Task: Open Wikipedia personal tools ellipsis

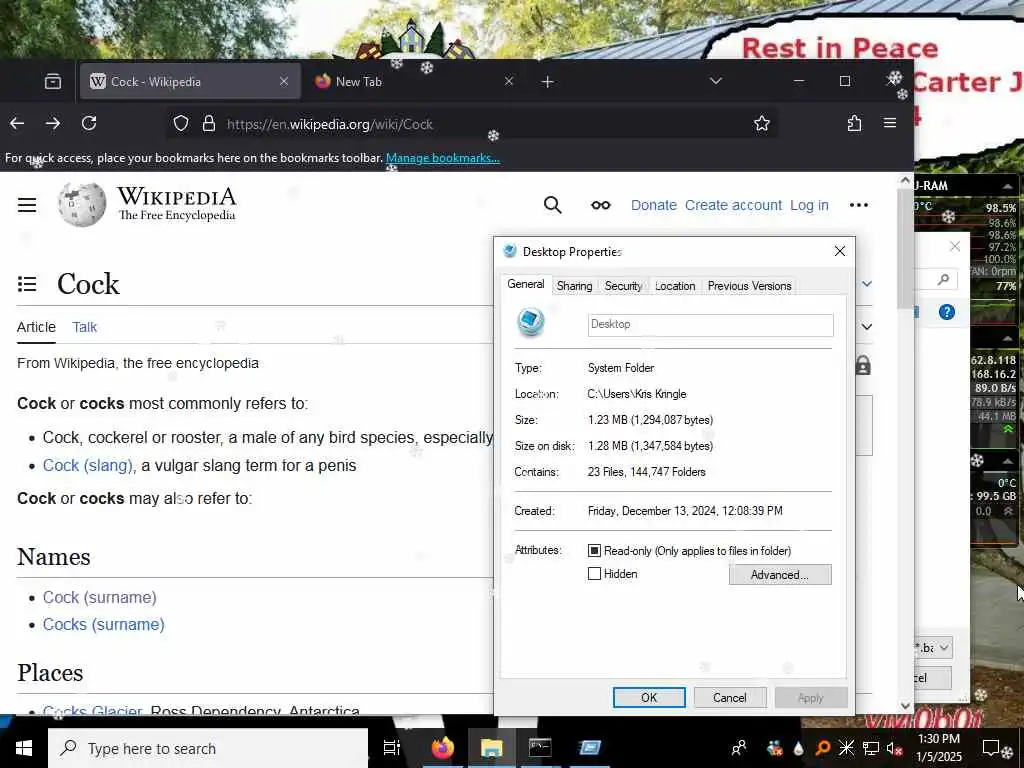Action: (859, 205)
